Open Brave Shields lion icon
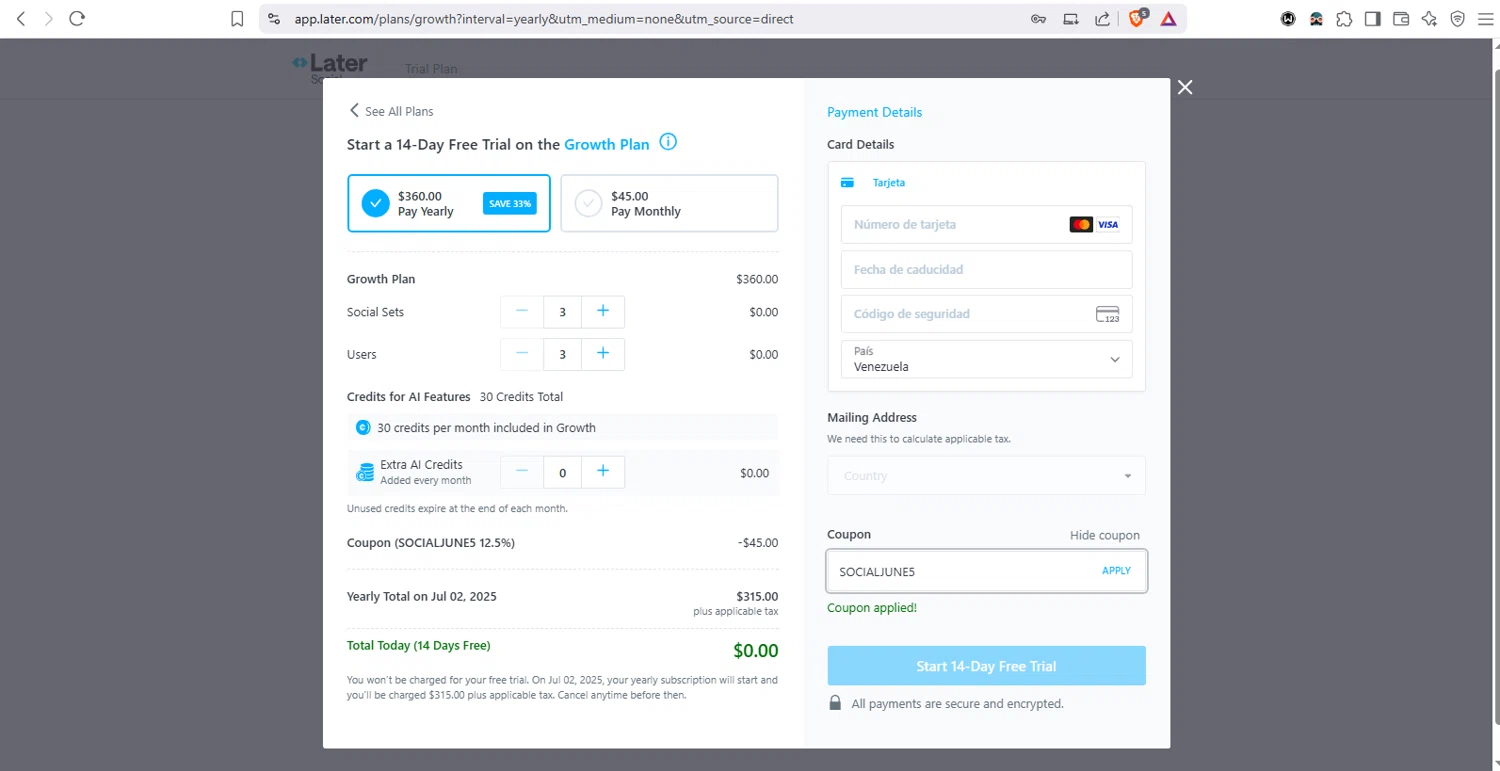This screenshot has width=1500, height=771. click(x=1137, y=18)
